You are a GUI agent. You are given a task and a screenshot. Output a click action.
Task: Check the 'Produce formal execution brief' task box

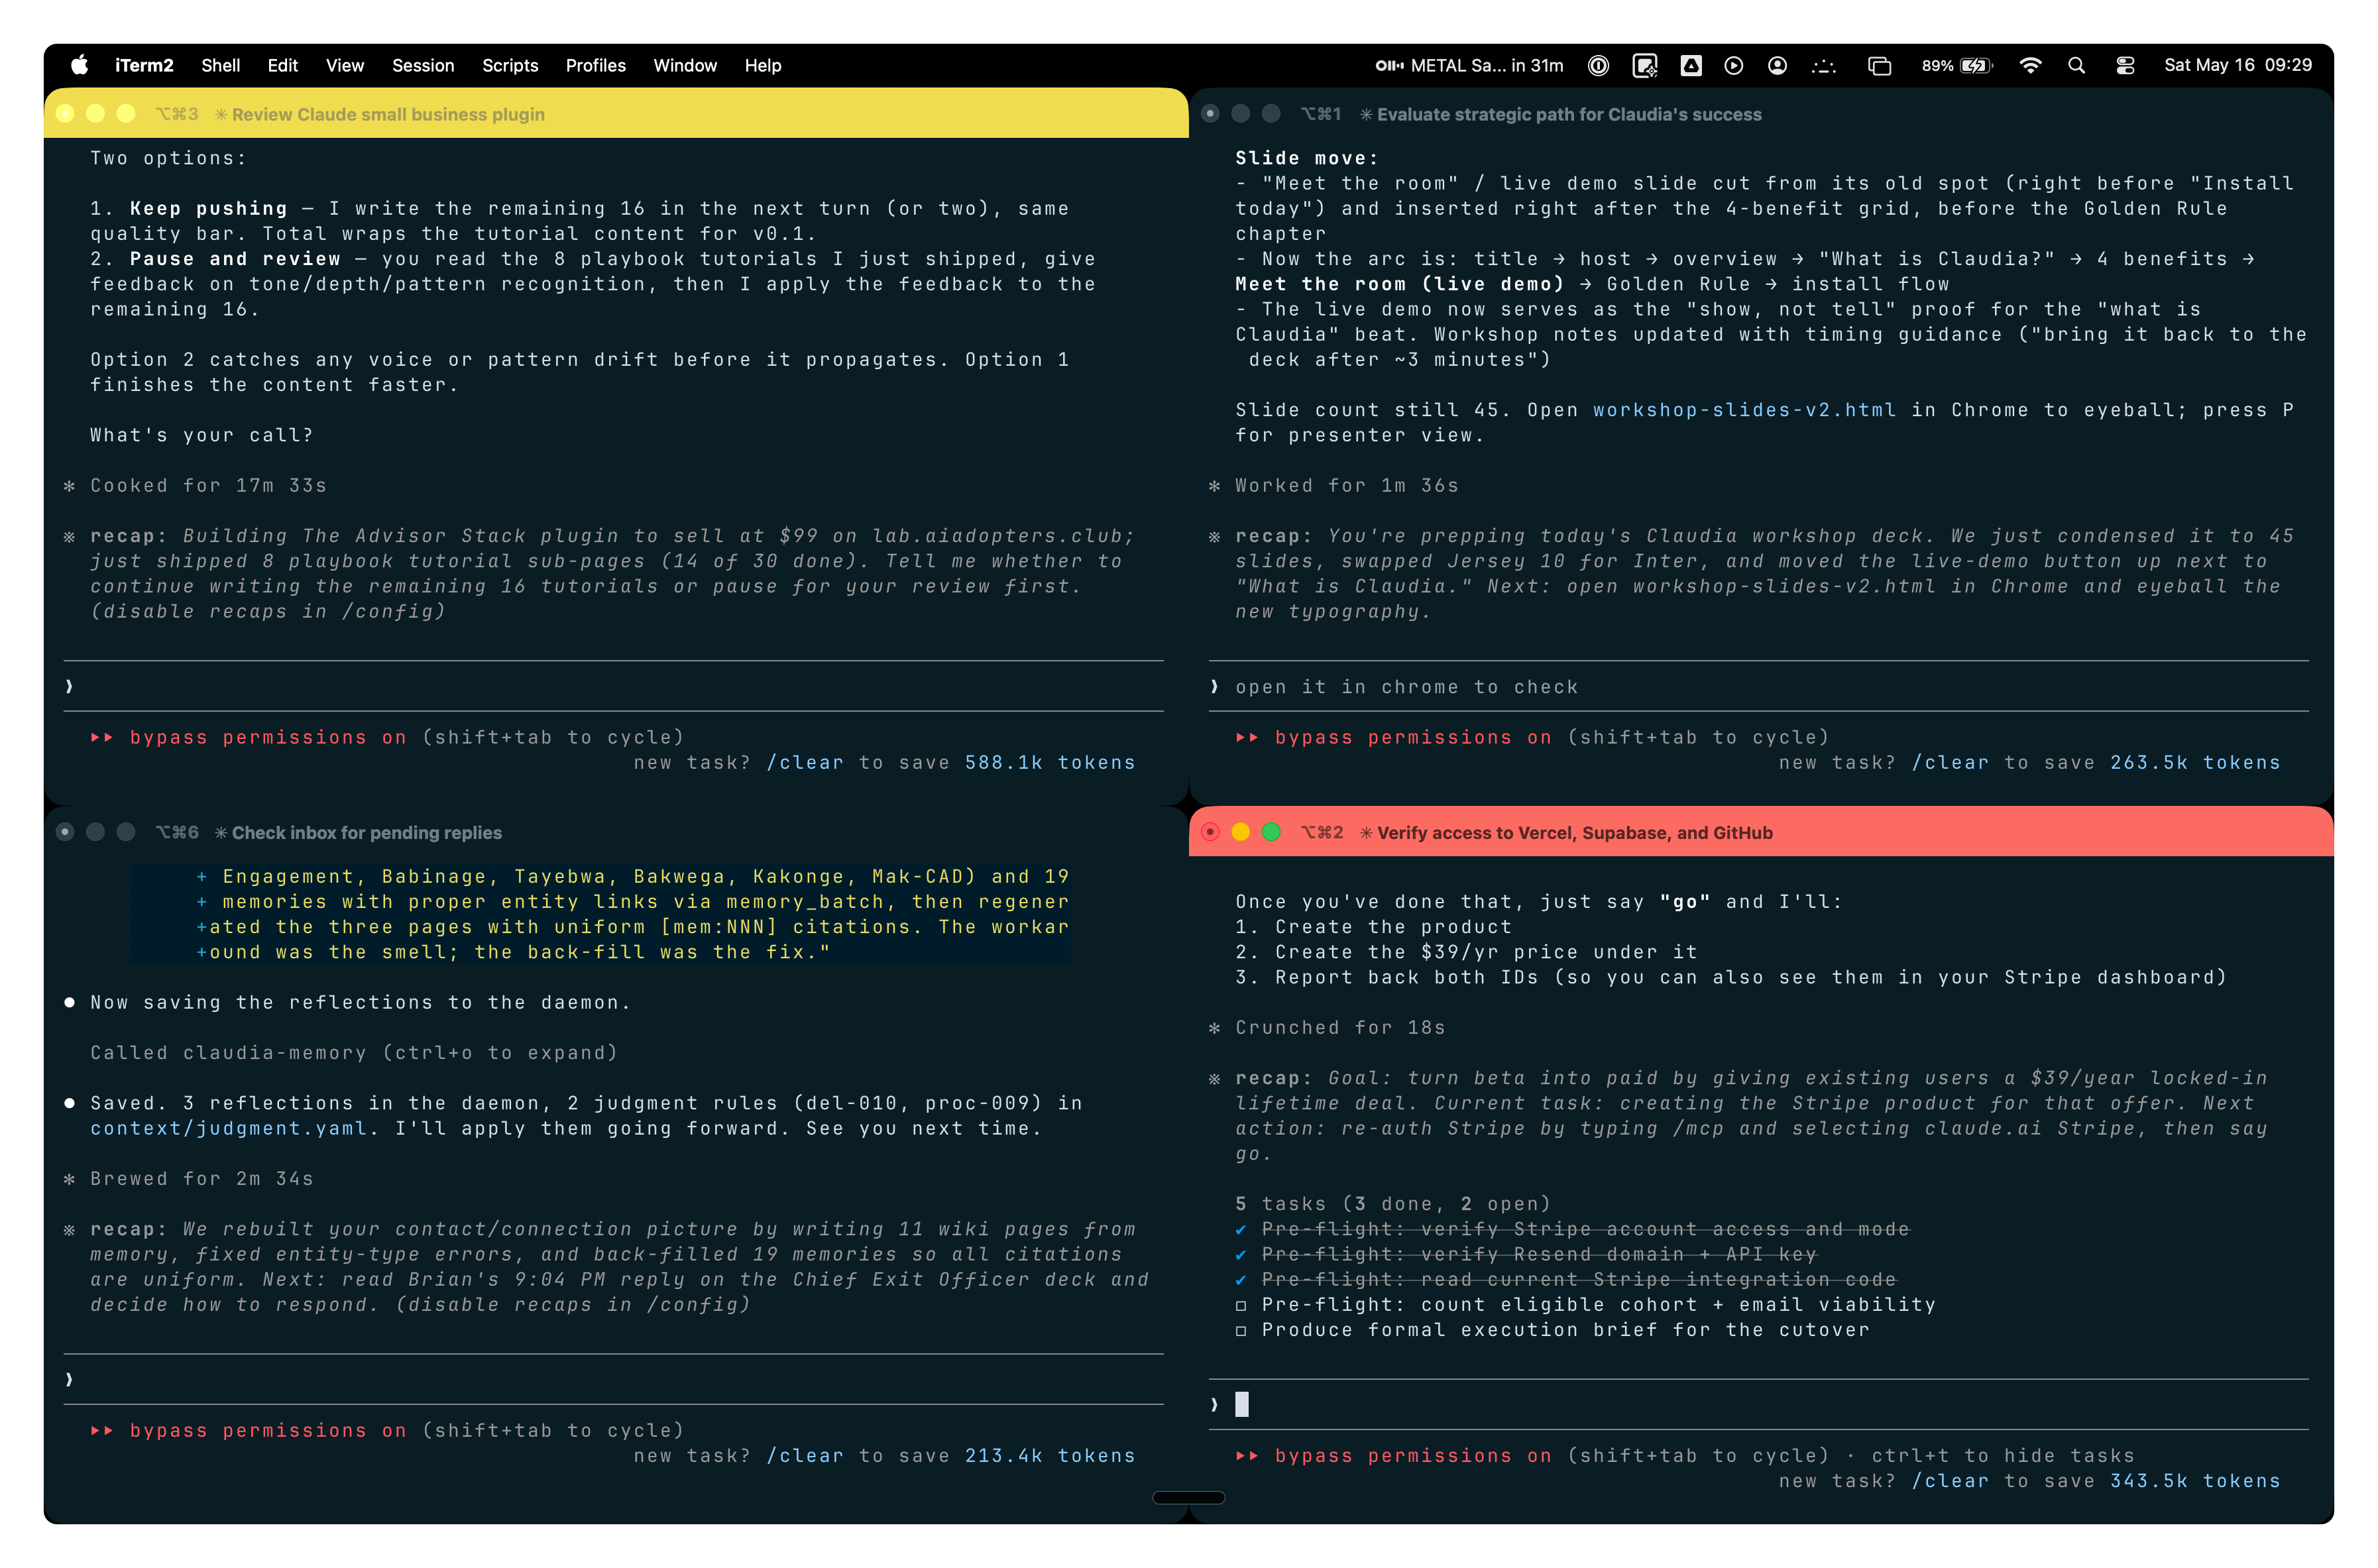point(1241,1330)
